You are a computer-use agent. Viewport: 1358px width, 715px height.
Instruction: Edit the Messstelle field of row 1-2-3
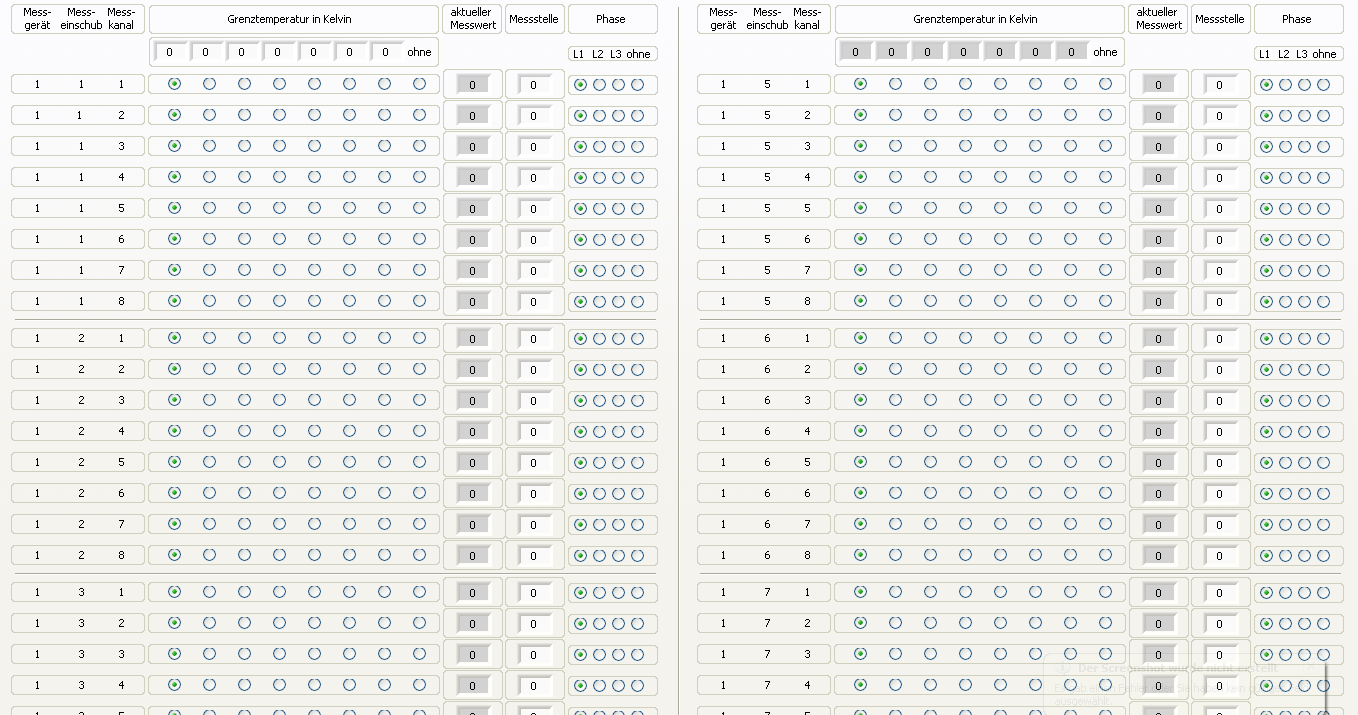pos(534,401)
